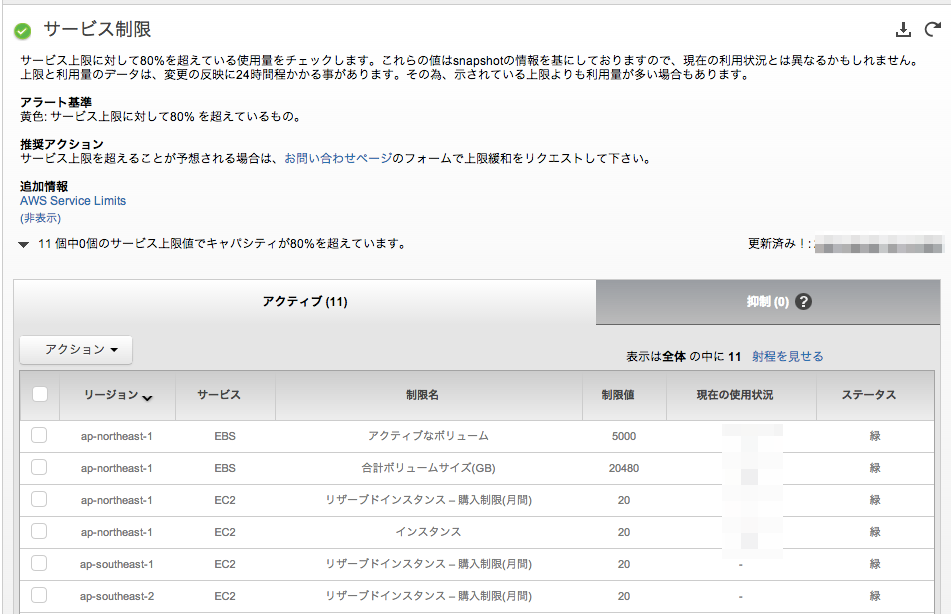Click 緑 status in ap-southeast-2 row
Screen dimensions: 951x614
875,596
